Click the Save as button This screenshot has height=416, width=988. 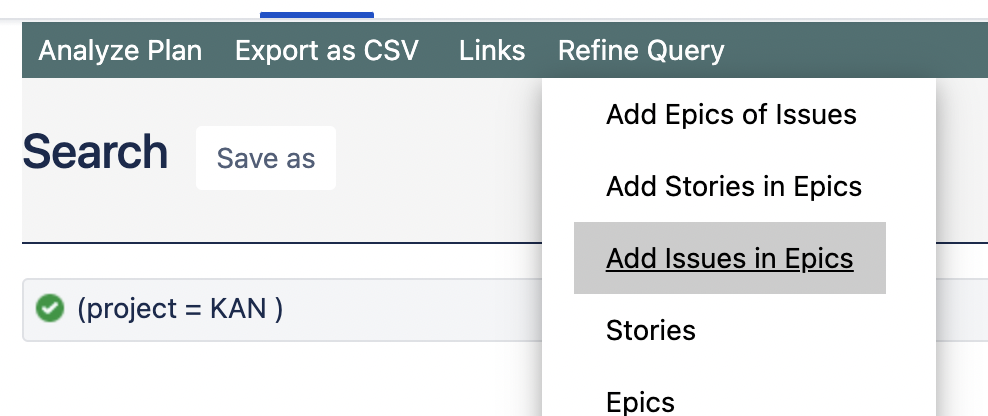(x=266, y=158)
